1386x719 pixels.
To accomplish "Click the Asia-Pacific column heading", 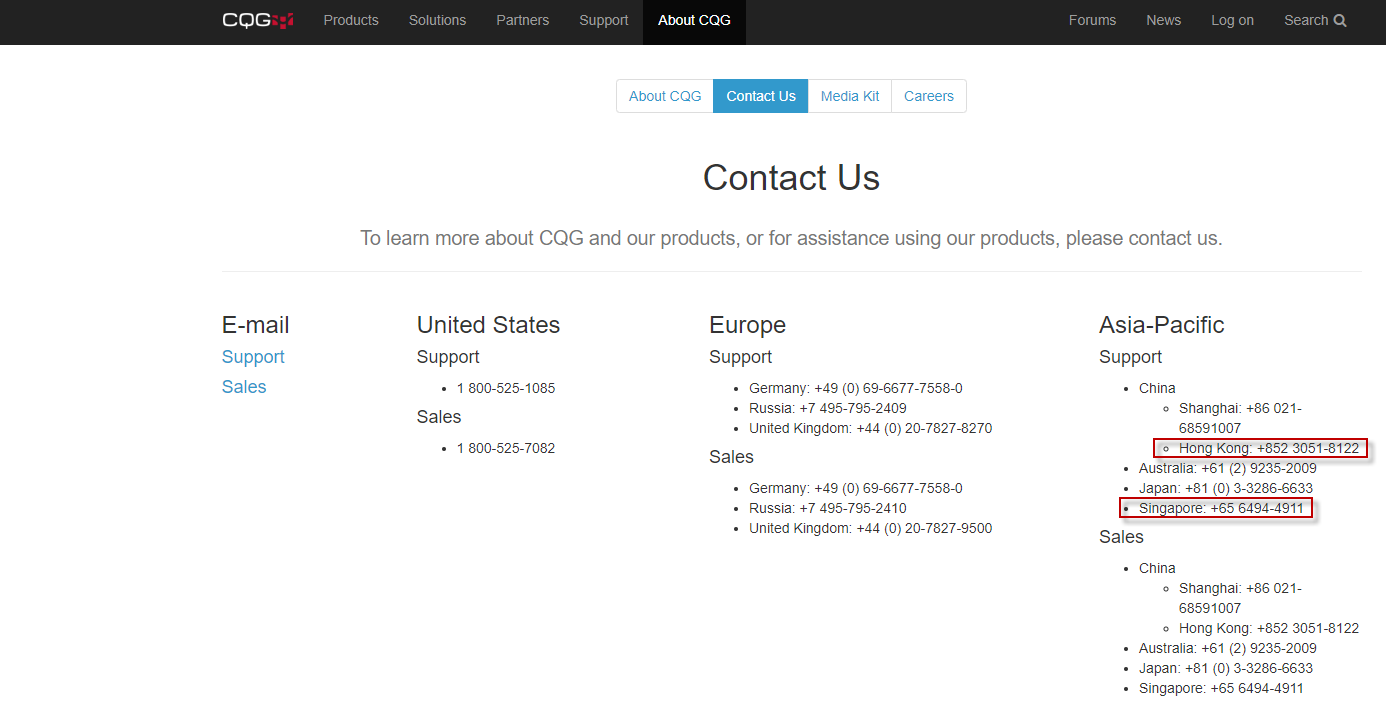I will [x=1161, y=325].
